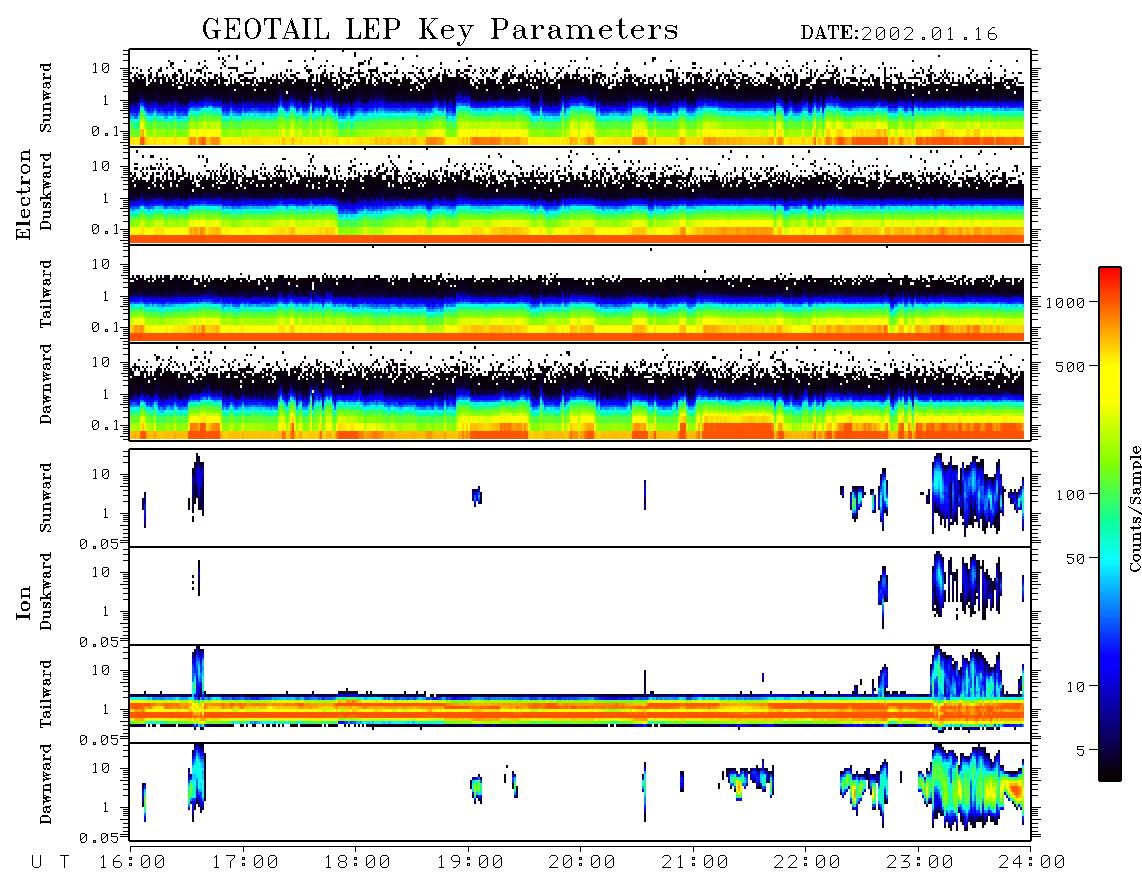The image size is (1142, 880).
Task: Click the 17:00 time tick label
Action: 245,863
